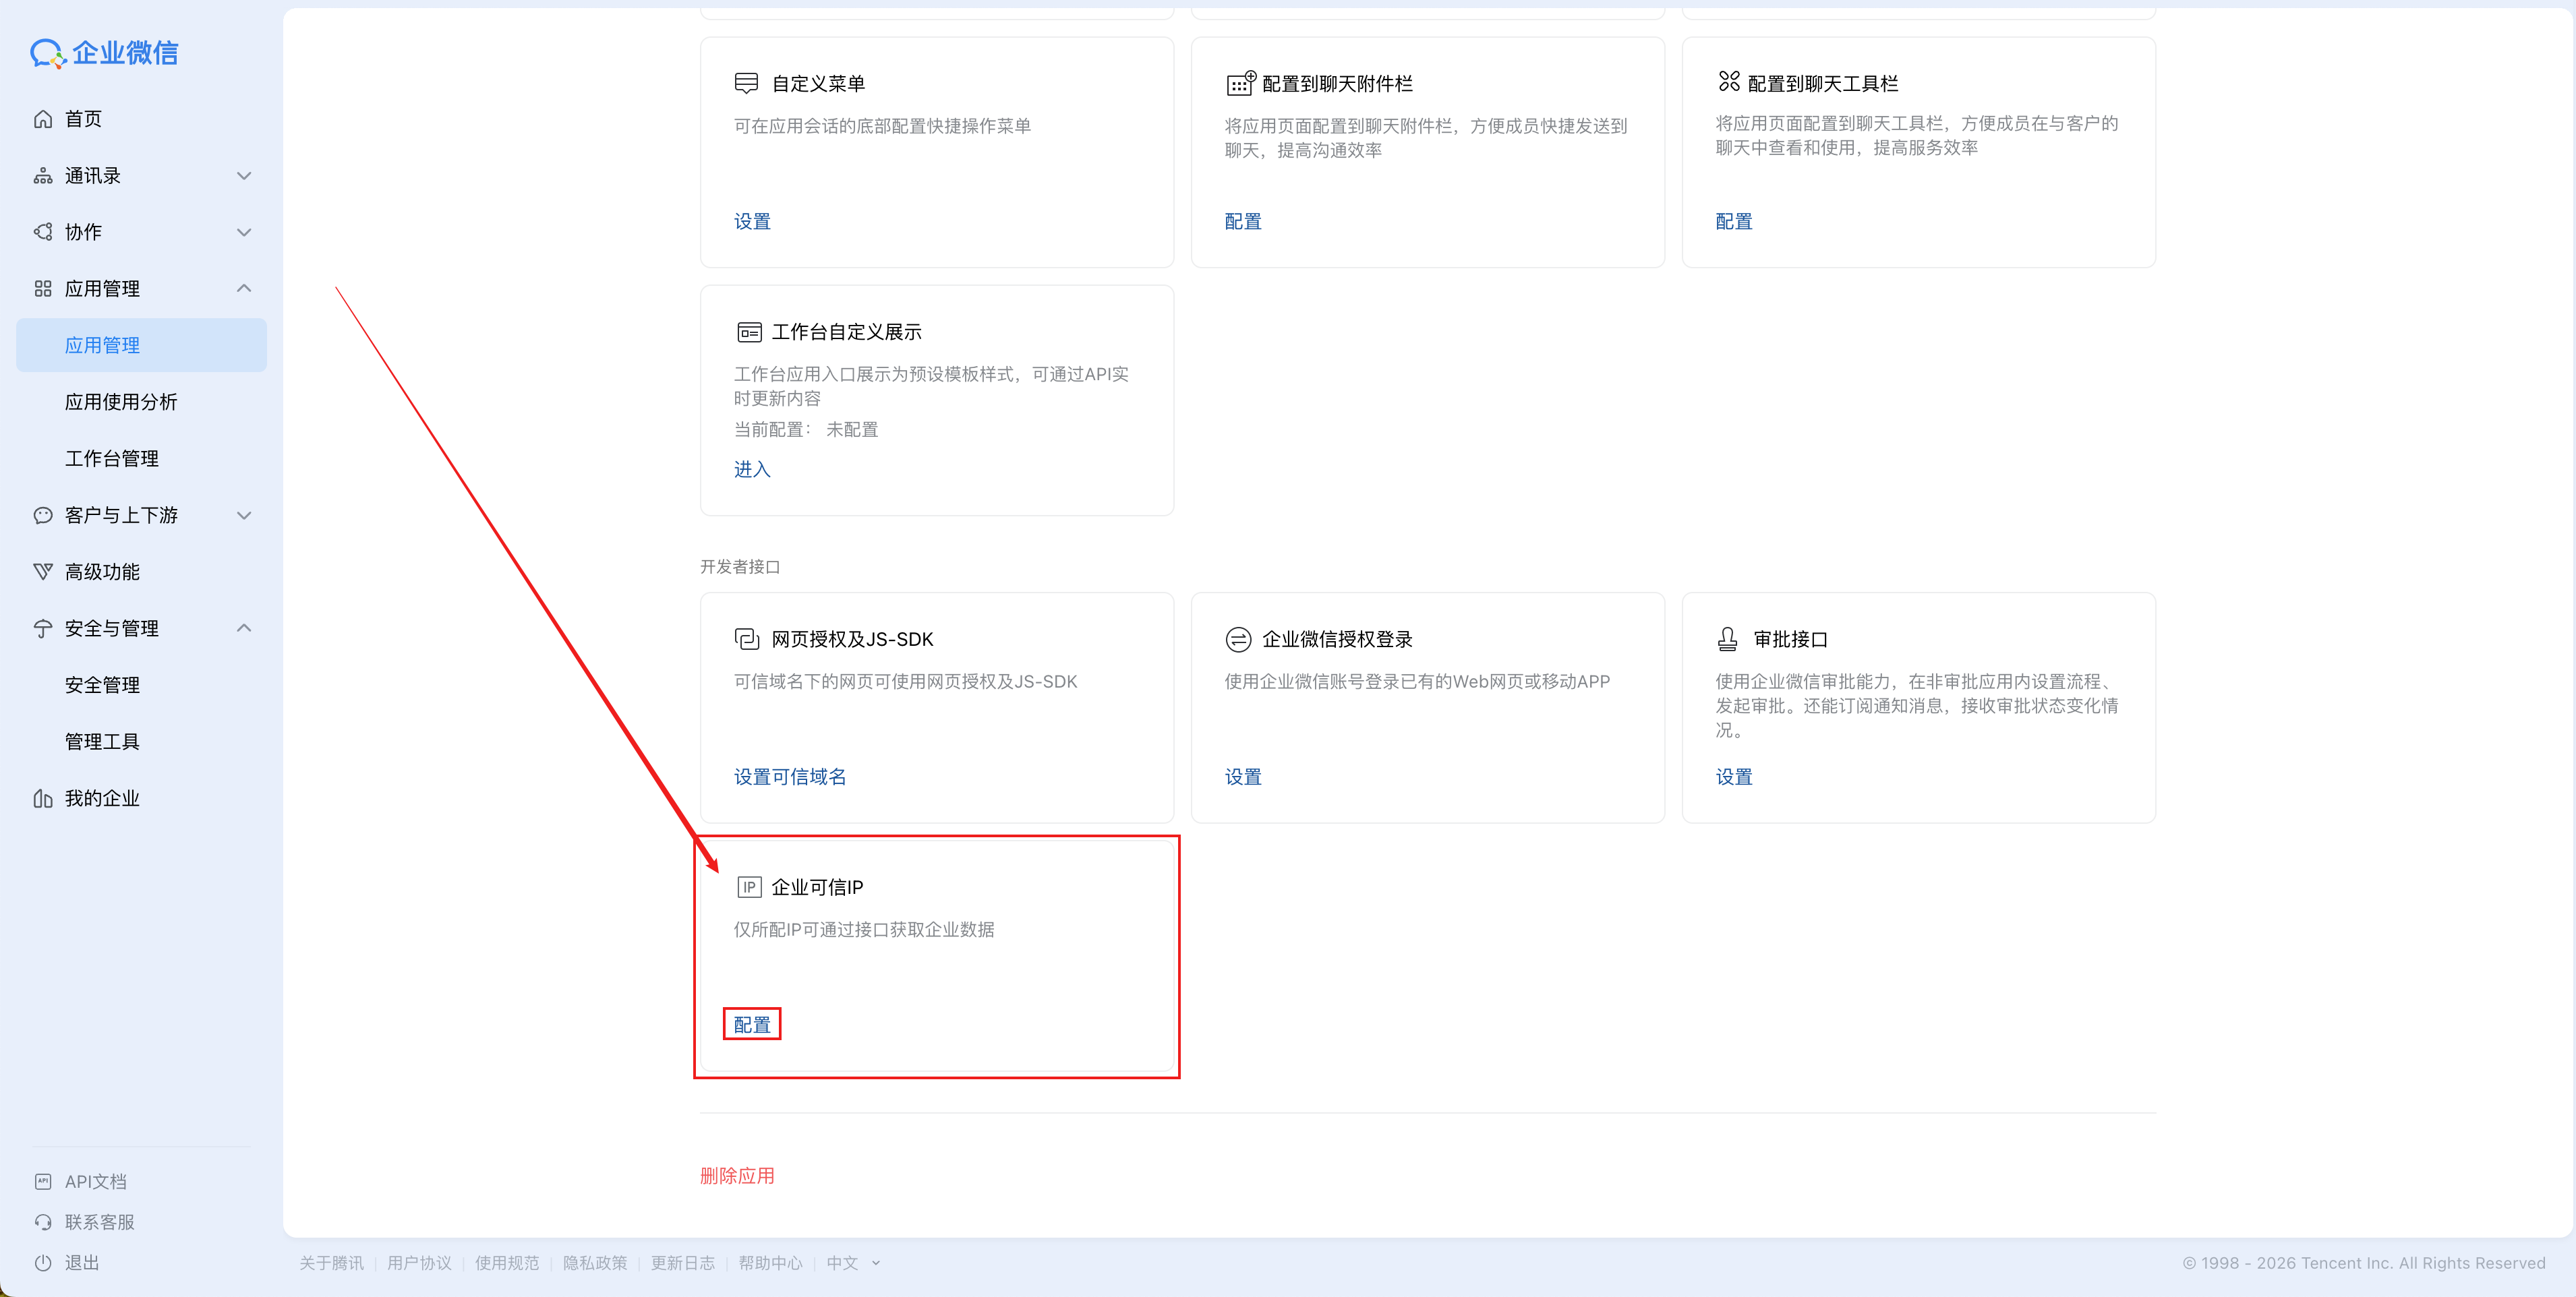Image resolution: width=2576 pixels, height=1297 pixels.
Task: Collapse the 安全与管理 section
Action: click(x=243, y=628)
